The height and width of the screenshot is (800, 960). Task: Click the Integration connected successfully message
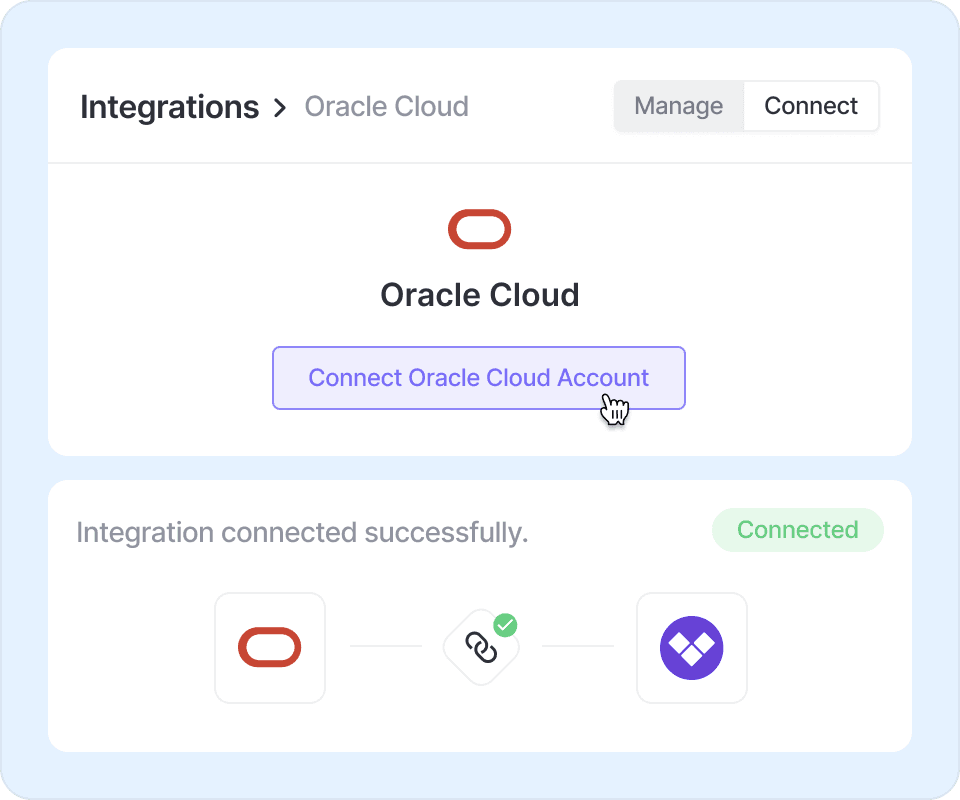(x=302, y=532)
